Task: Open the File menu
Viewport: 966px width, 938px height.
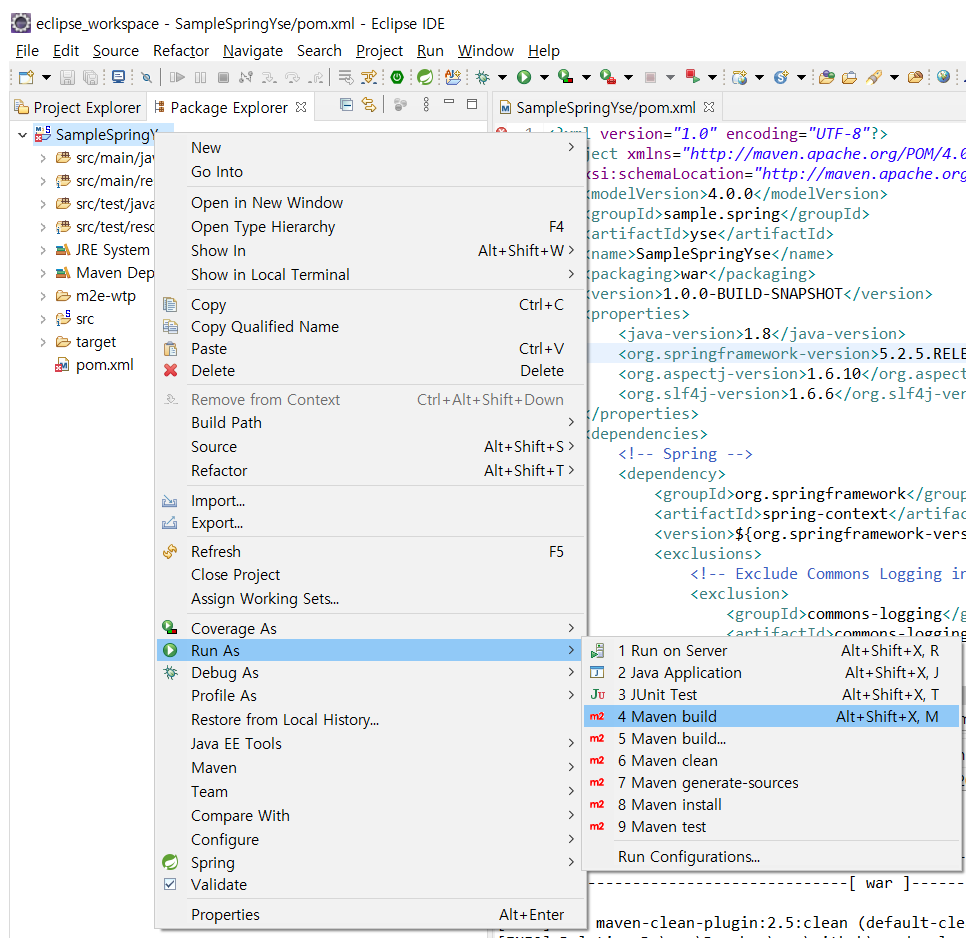Action: [27, 51]
